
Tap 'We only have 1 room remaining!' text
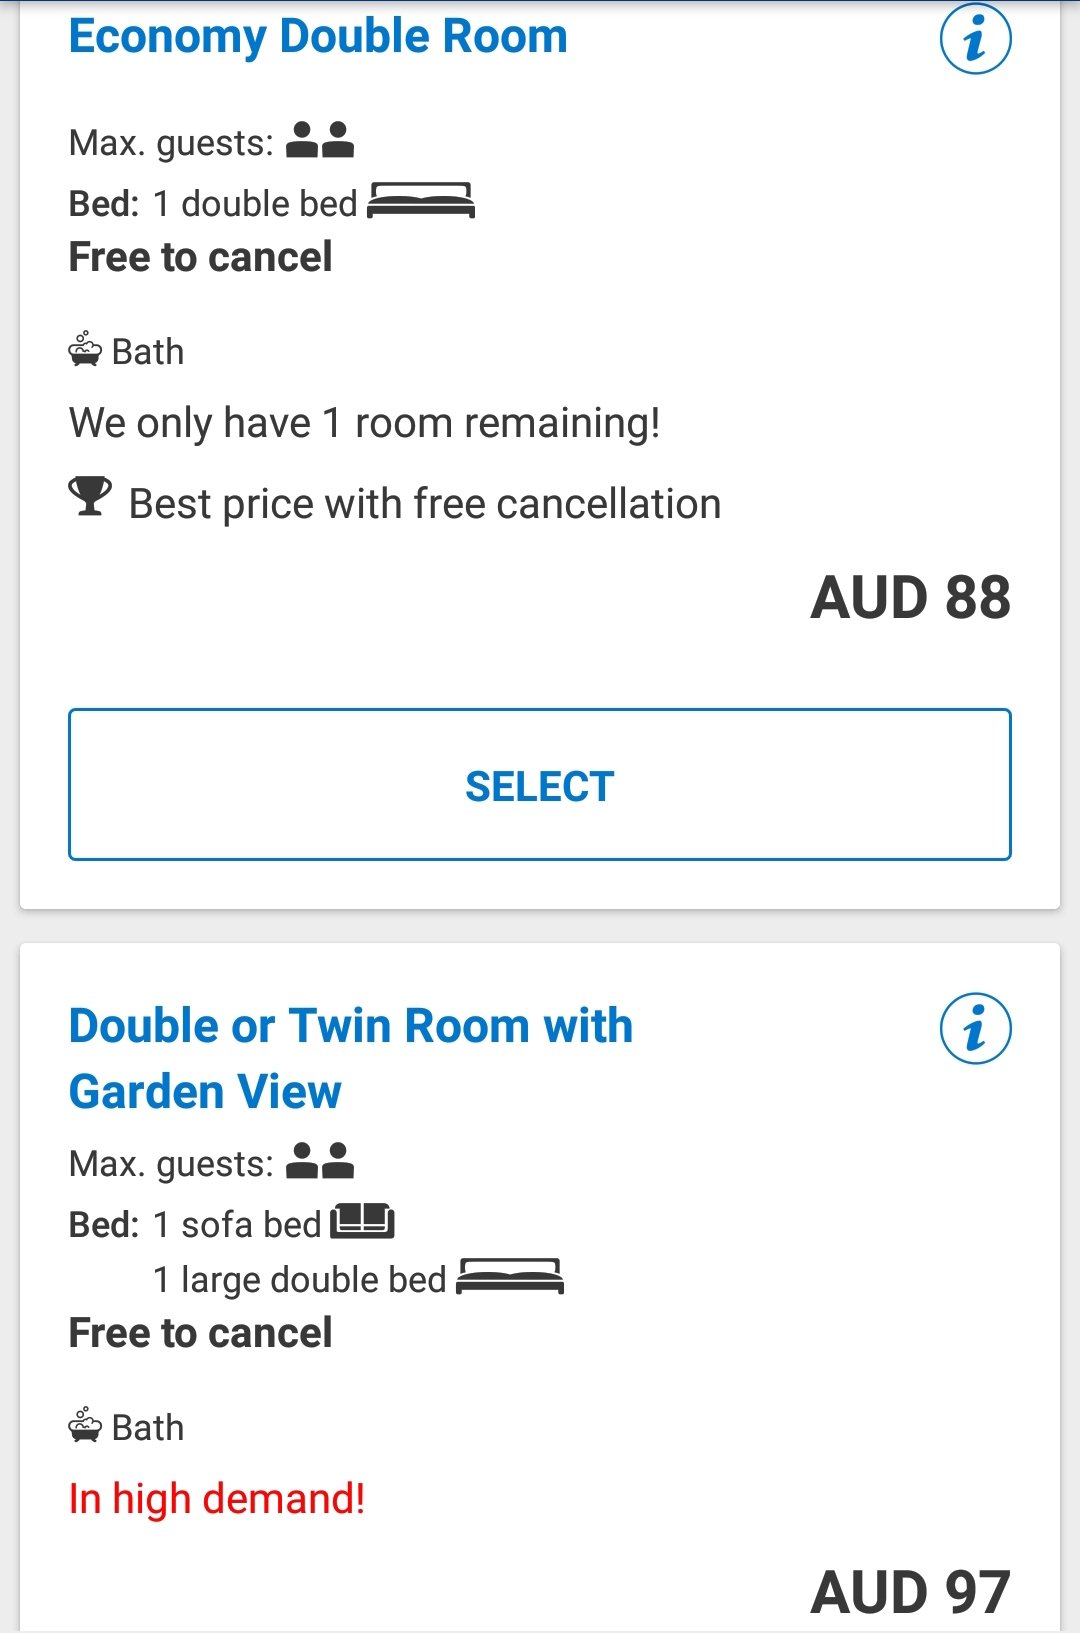(365, 423)
